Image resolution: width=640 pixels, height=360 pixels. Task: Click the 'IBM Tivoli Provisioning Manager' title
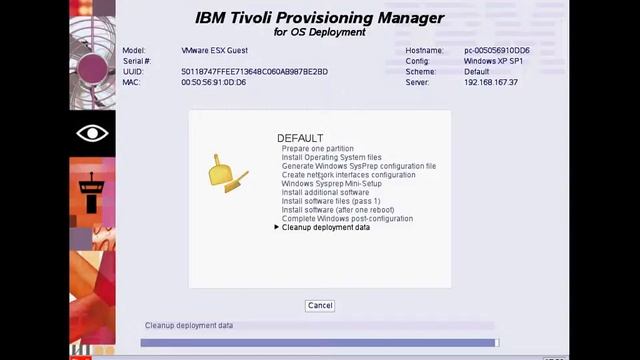click(320, 18)
